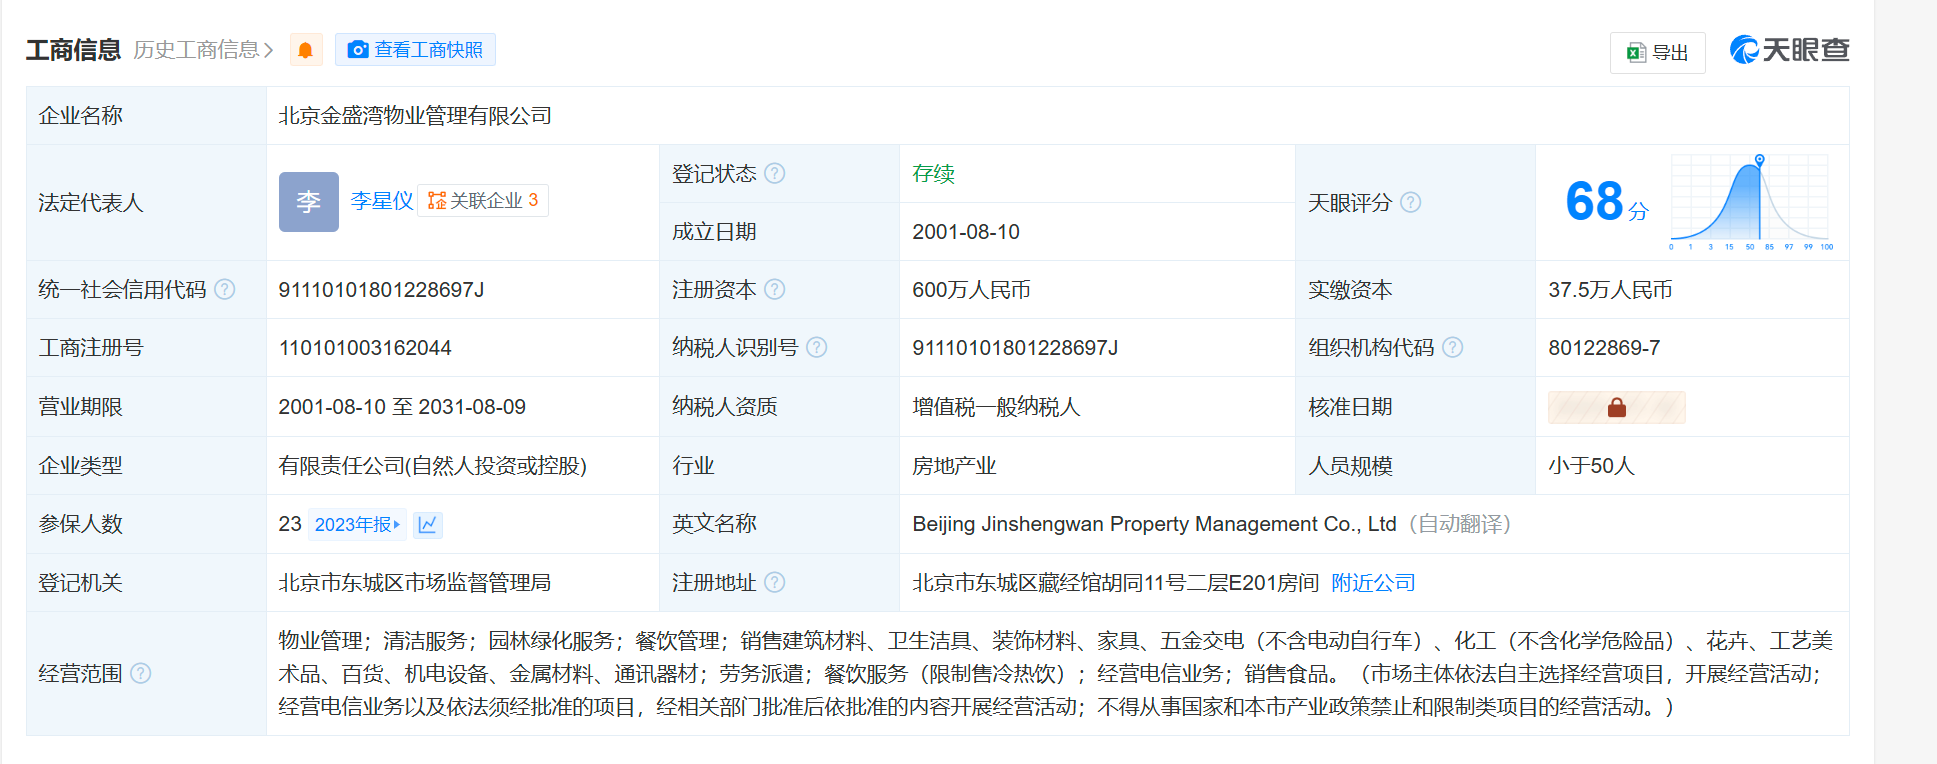Click address 北京市东城区藏经馆胡同11号二层E201房间
Screen dimensions: 1937x764
pyautogui.click(x=1116, y=583)
